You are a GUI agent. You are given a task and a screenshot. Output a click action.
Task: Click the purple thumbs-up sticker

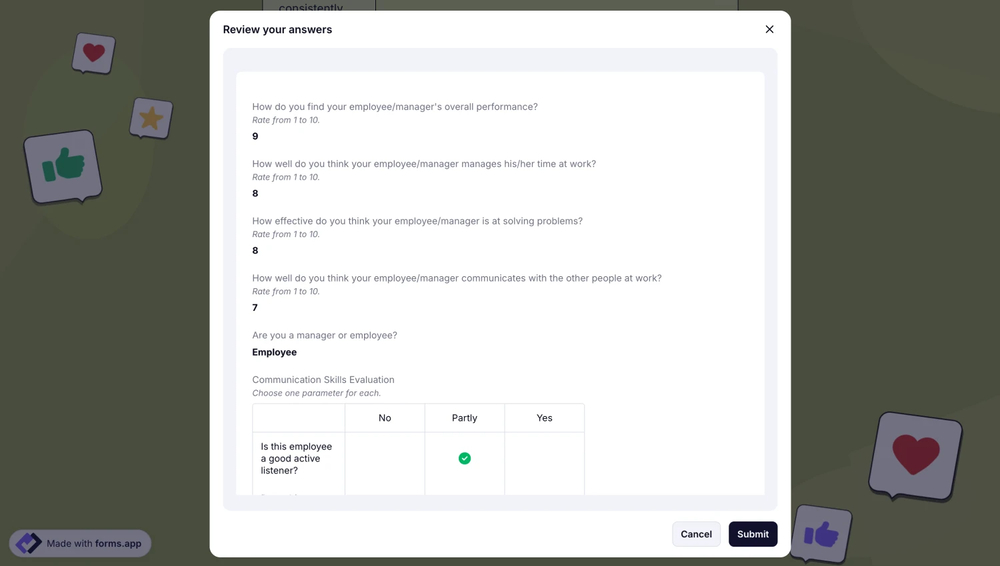[x=821, y=534]
